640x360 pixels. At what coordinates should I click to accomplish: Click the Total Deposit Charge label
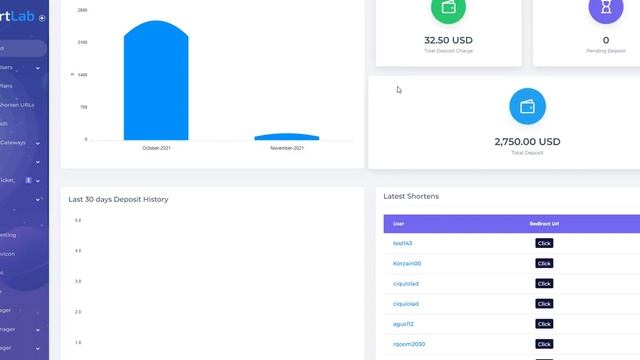(x=448, y=51)
